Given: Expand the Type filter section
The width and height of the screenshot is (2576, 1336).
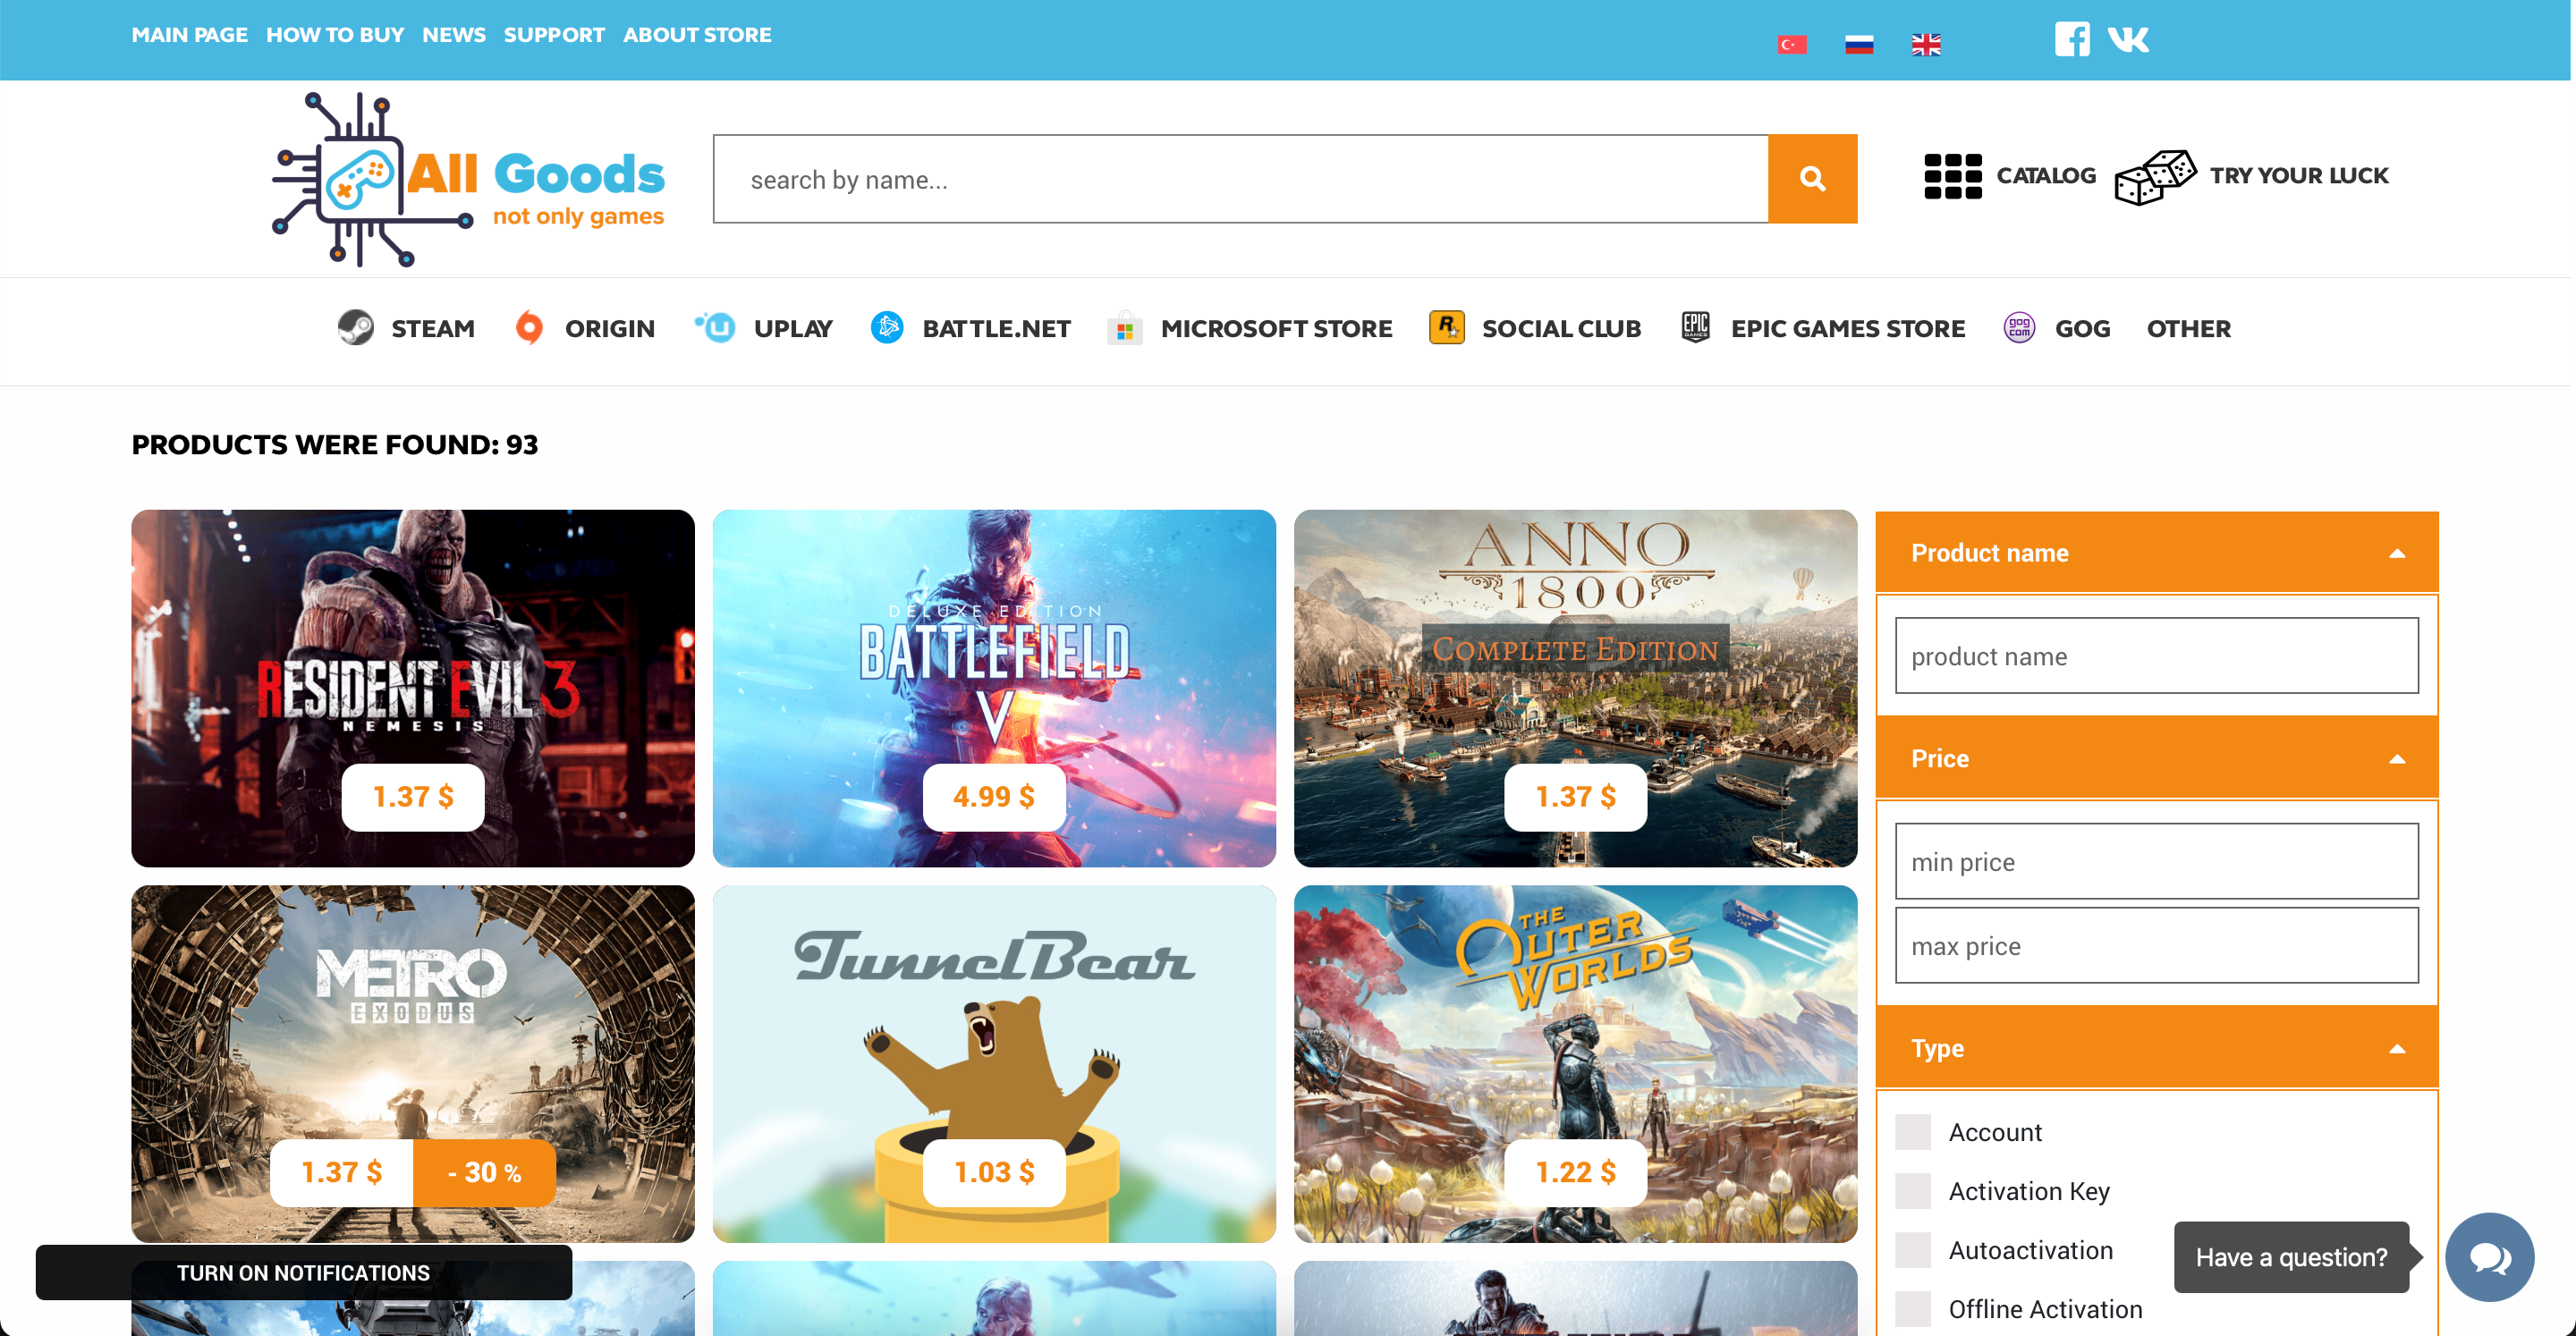Looking at the screenshot, I should (x=2156, y=1046).
